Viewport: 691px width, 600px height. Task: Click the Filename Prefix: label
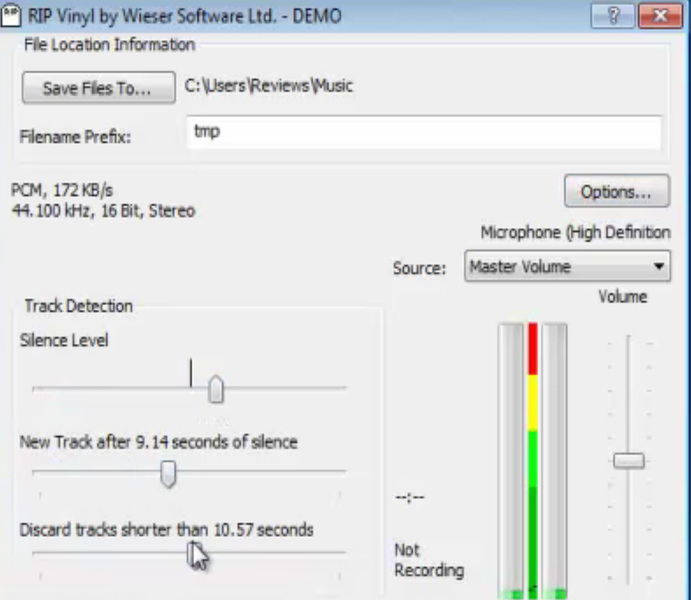click(x=75, y=137)
